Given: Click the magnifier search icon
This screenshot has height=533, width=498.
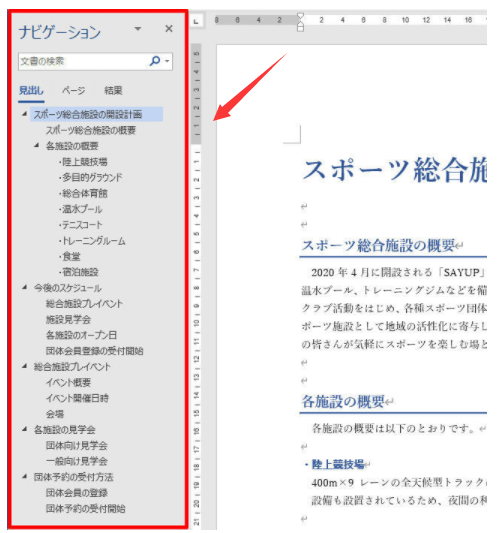Looking at the screenshot, I should point(155,61).
